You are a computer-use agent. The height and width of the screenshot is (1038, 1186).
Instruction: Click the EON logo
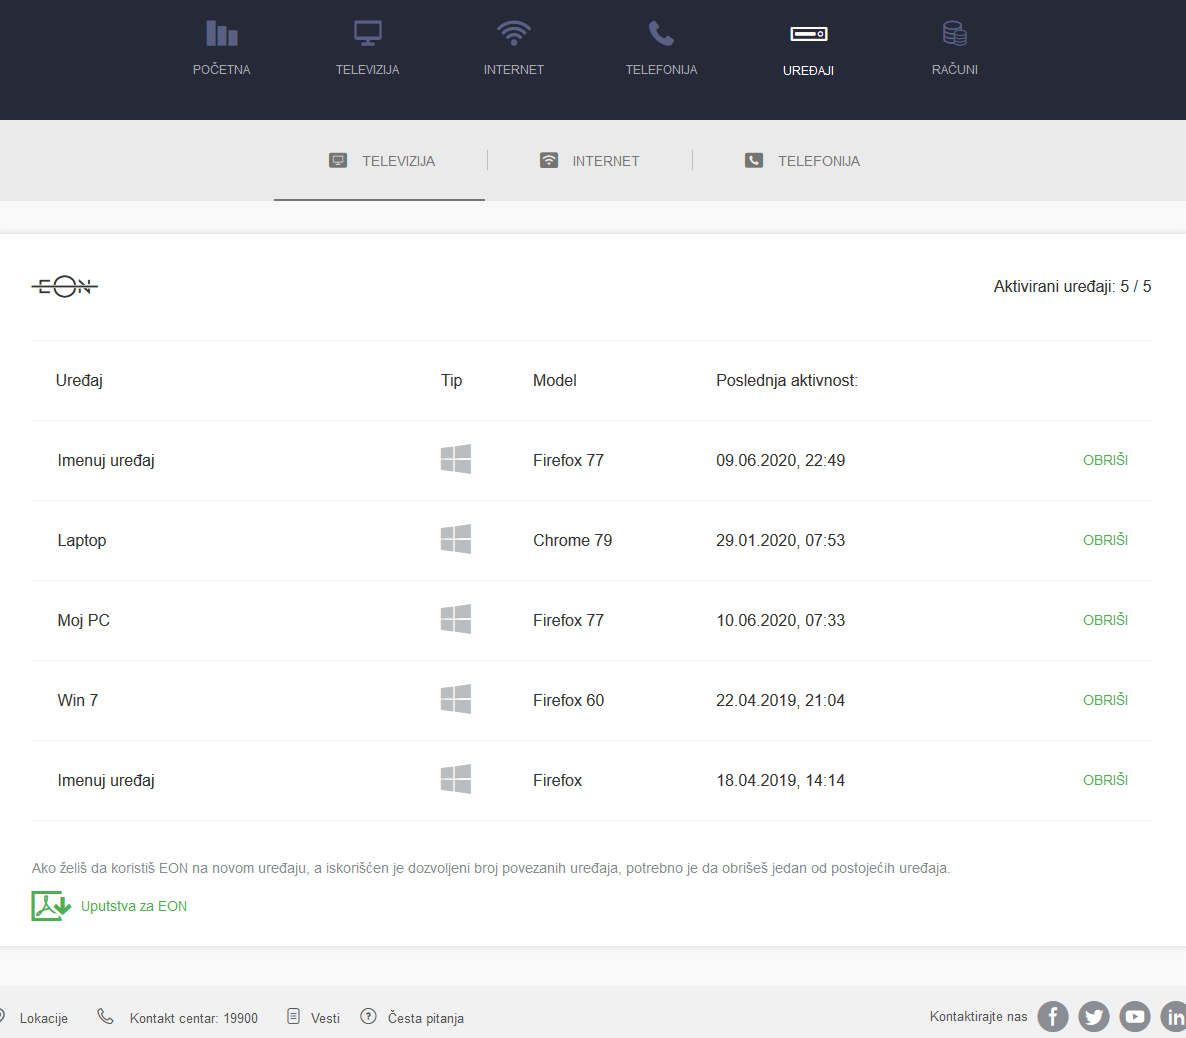tap(64, 287)
